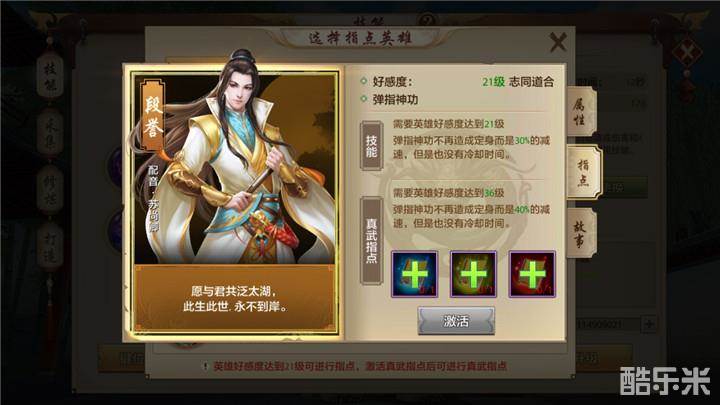This screenshot has width=720, height=405.
Task: Open the 打造 lantern tab on left sidebar
Action: point(50,248)
